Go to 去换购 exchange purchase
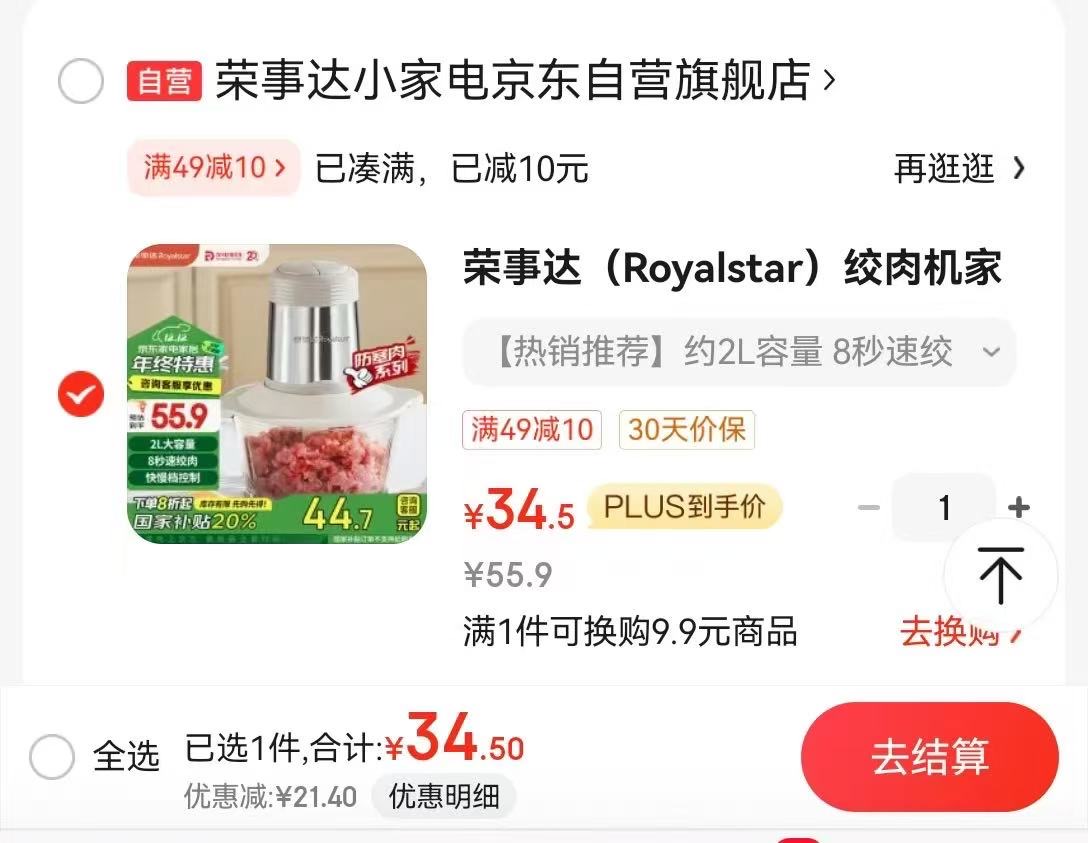The width and height of the screenshot is (1088, 843). [960, 631]
